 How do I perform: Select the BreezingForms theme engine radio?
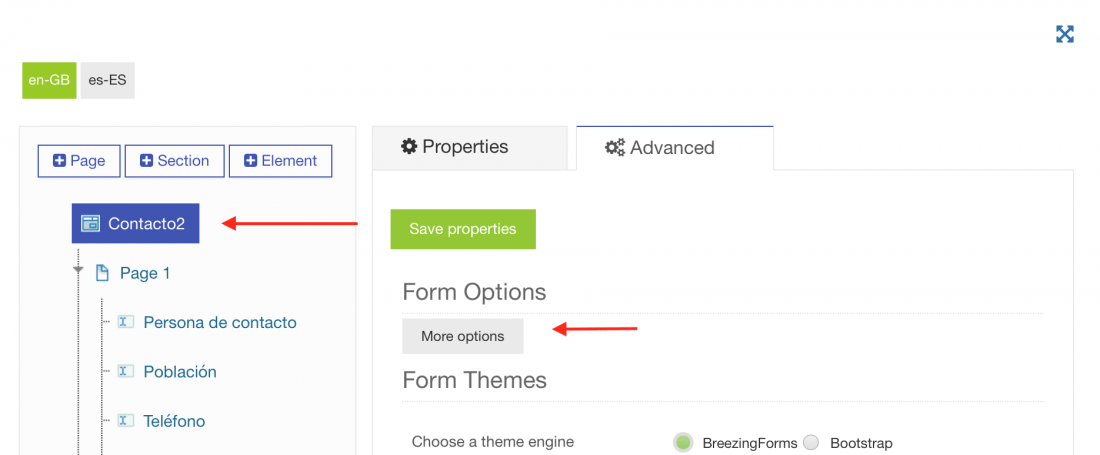683,442
